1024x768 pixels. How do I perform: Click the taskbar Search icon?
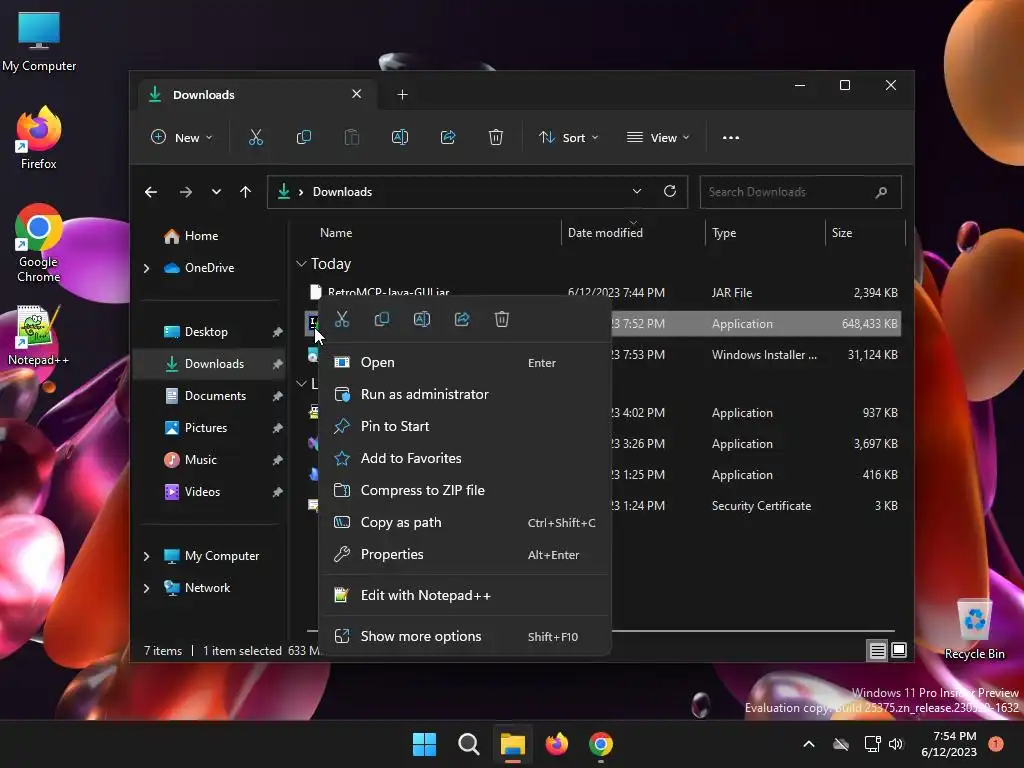click(x=468, y=744)
